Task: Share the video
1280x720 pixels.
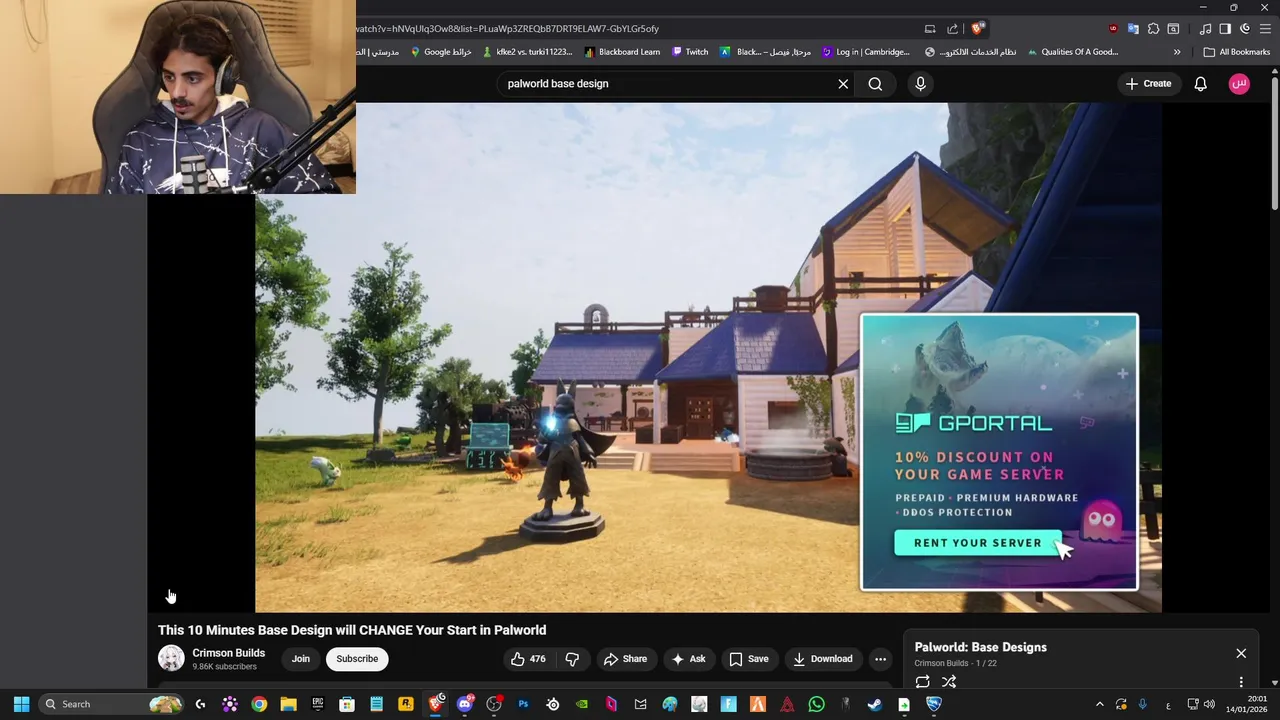Action: (x=625, y=659)
